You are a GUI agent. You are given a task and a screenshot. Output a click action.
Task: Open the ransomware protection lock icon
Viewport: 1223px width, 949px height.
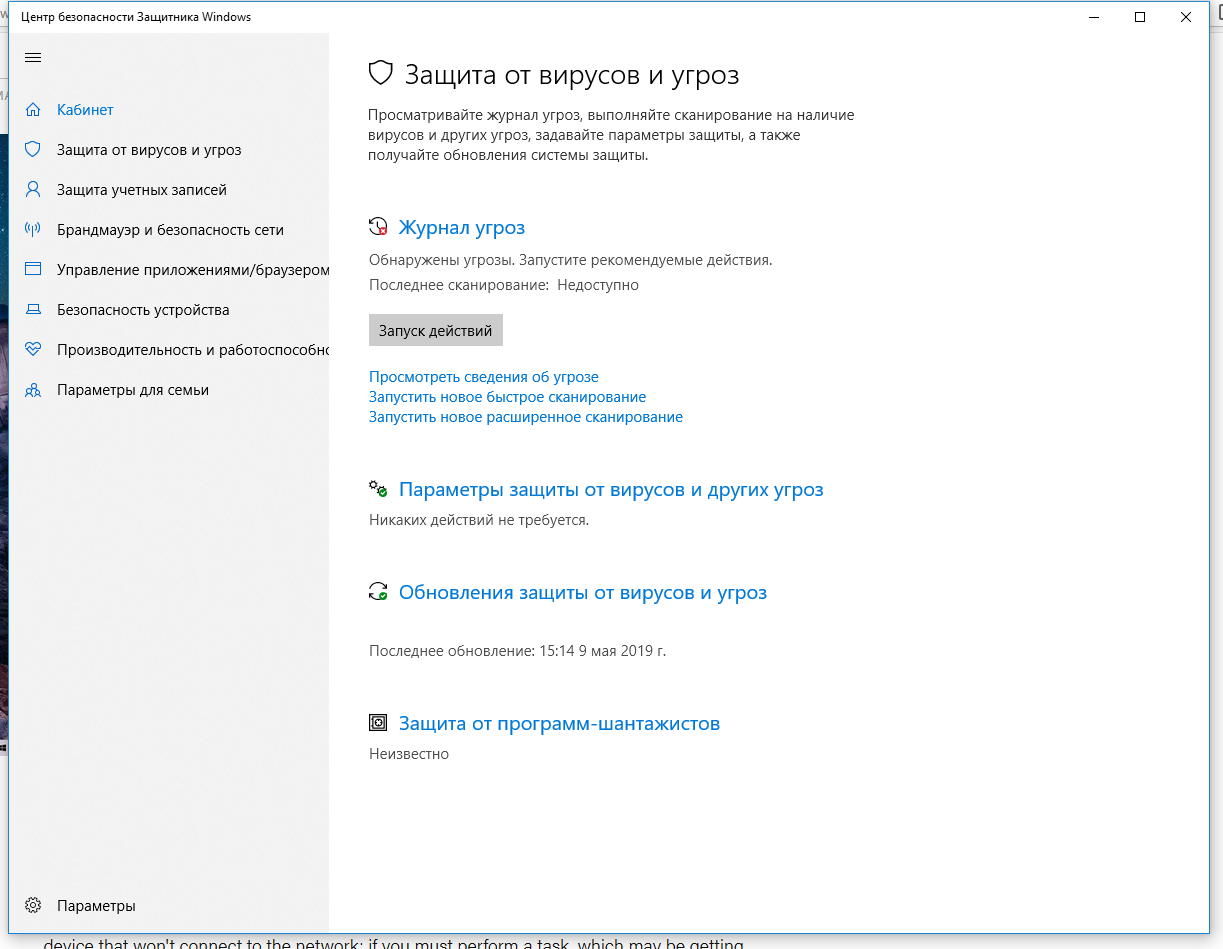coord(379,722)
